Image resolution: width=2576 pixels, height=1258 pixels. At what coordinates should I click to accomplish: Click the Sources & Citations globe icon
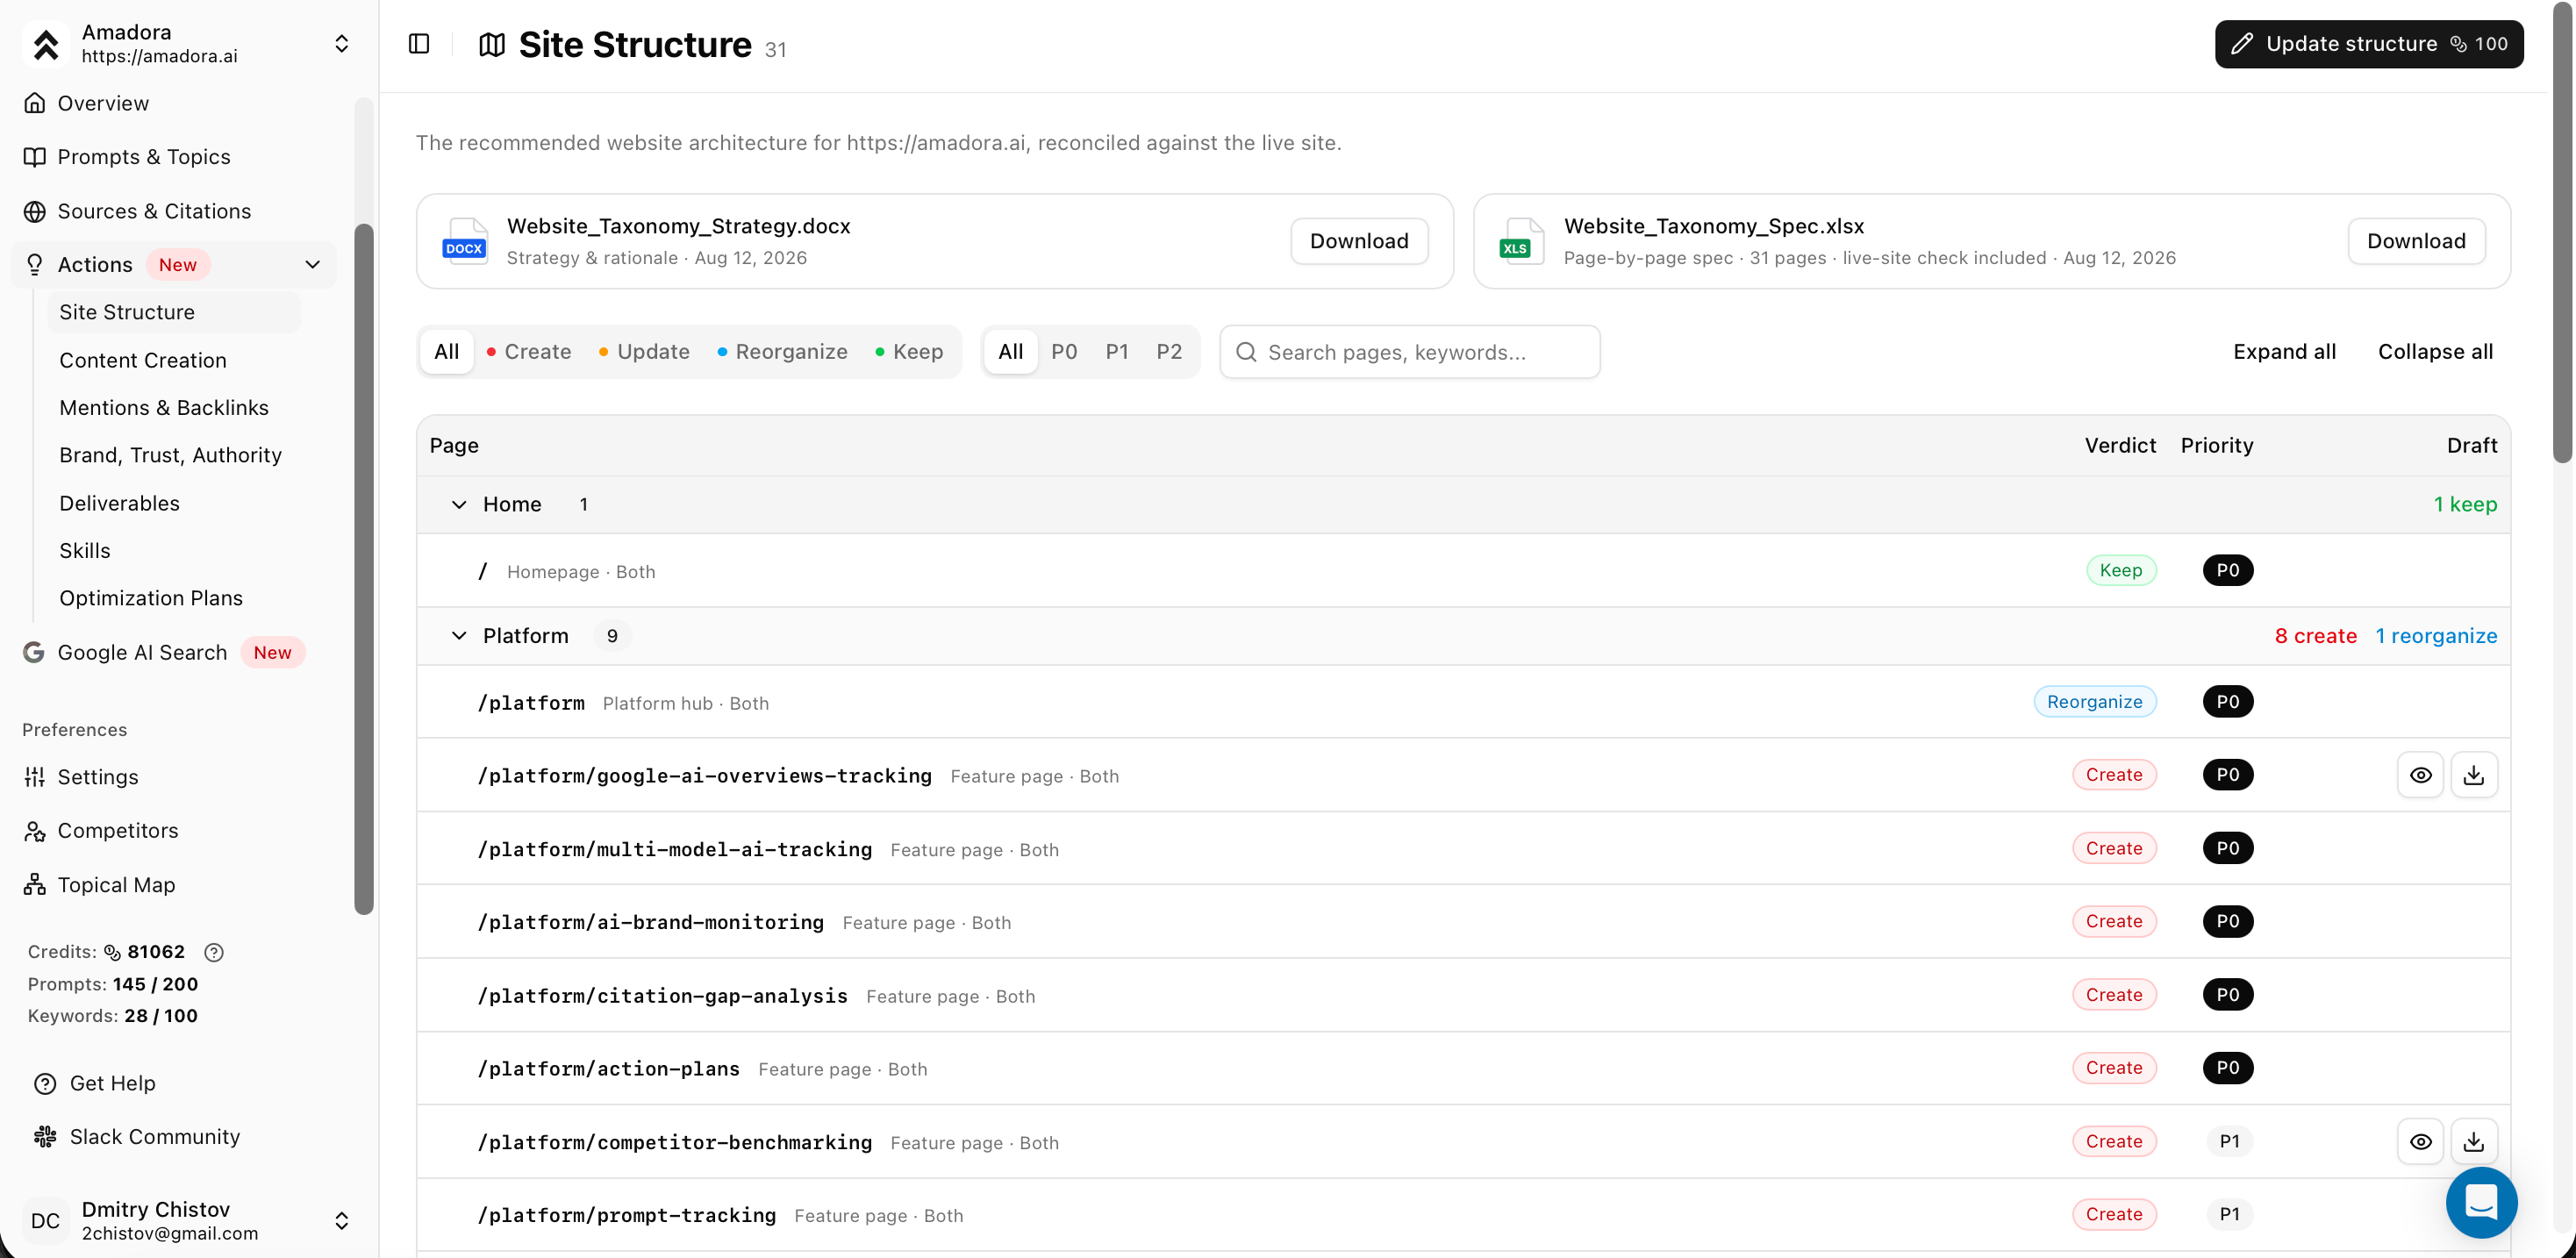point(35,211)
